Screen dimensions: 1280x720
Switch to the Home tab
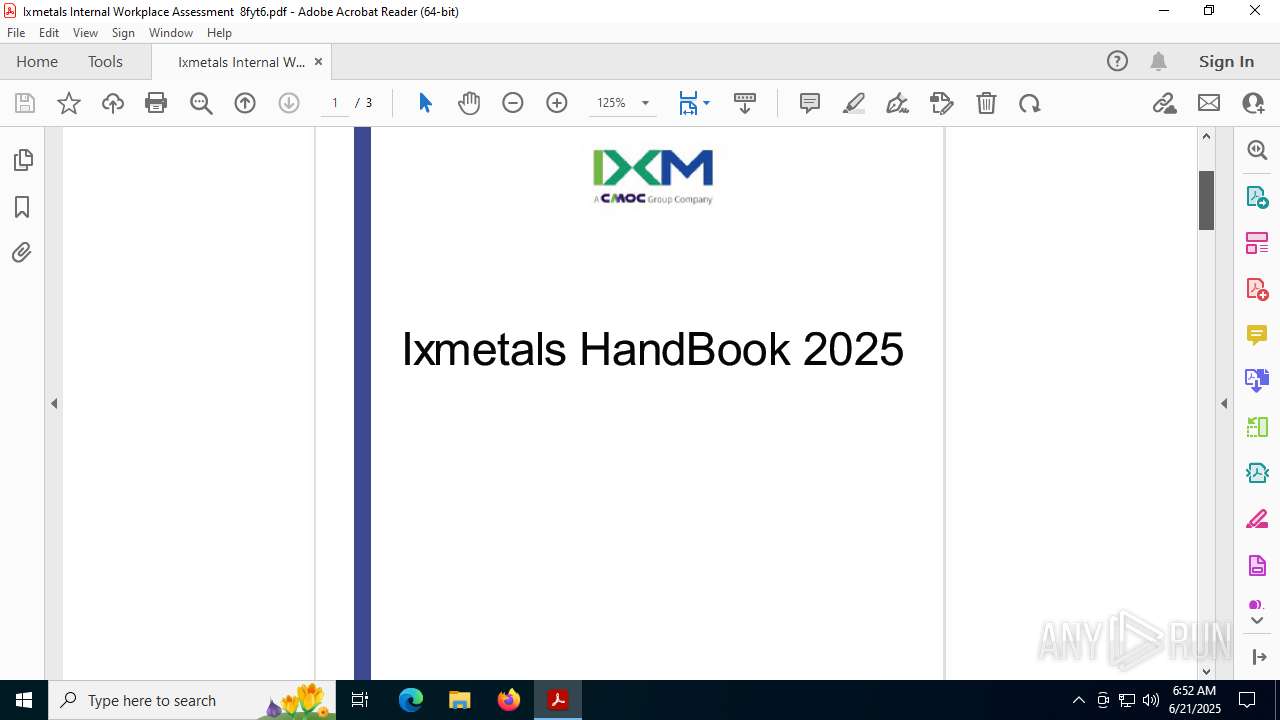tap(37, 61)
